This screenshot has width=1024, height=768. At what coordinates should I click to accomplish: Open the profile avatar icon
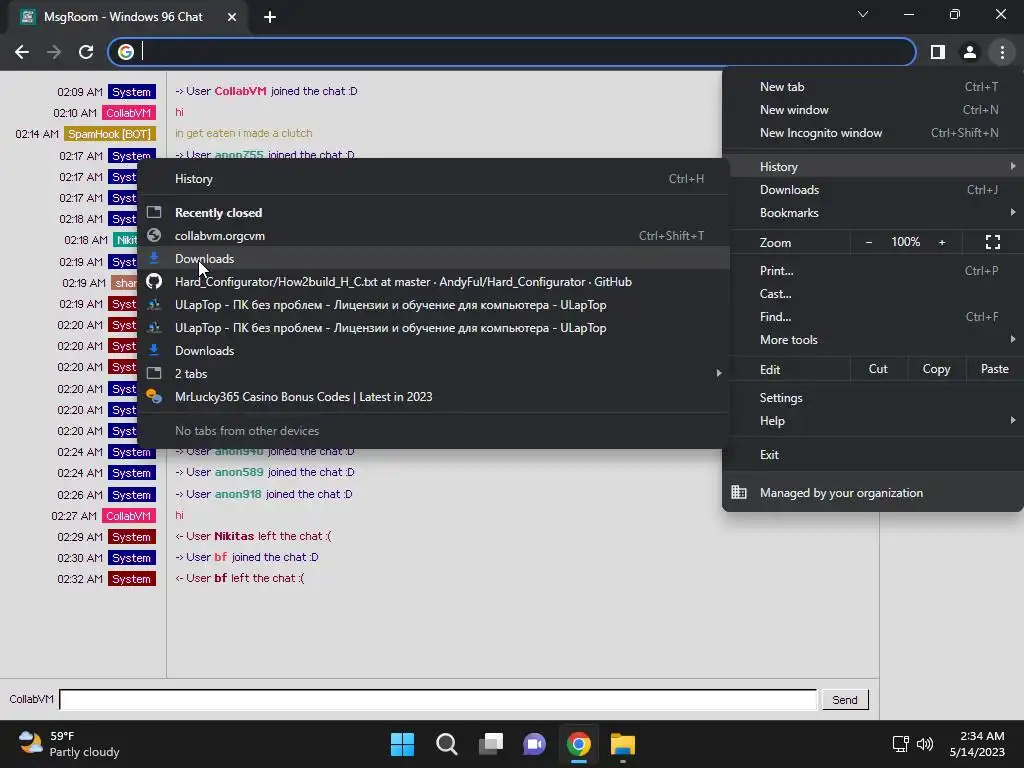970,52
